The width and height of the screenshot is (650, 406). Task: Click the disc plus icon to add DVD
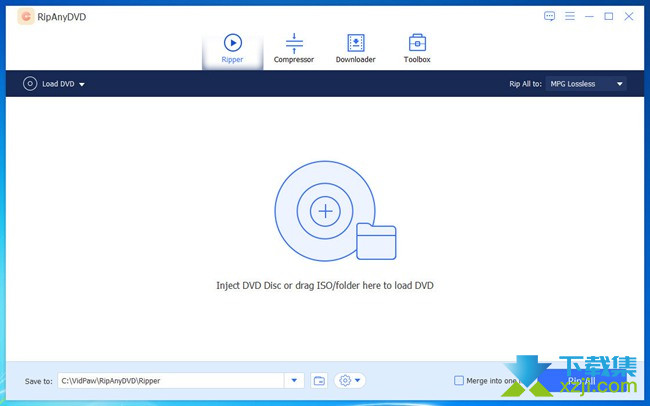(x=325, y=211)
